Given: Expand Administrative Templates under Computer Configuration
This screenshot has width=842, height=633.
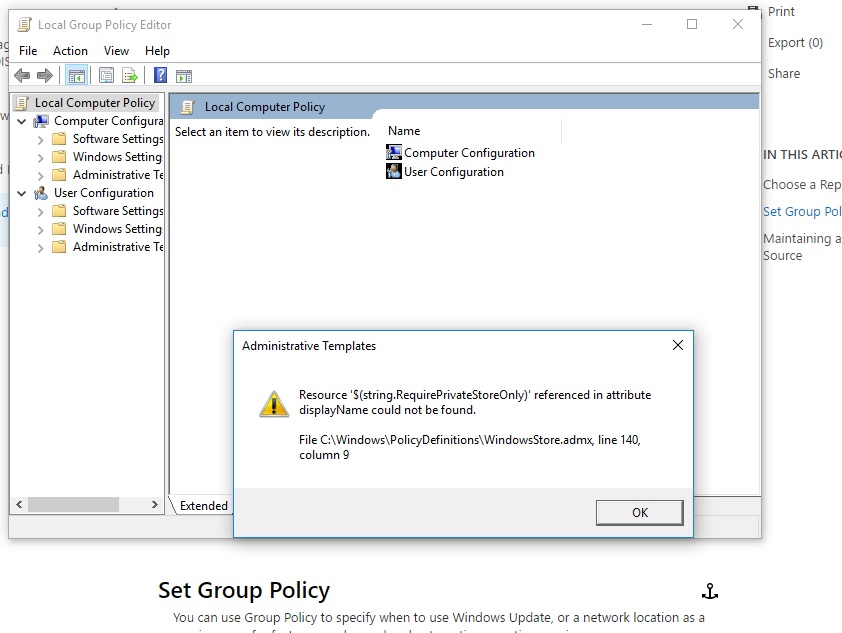Looking at the screenshot, I should click(x=40, y=176).
